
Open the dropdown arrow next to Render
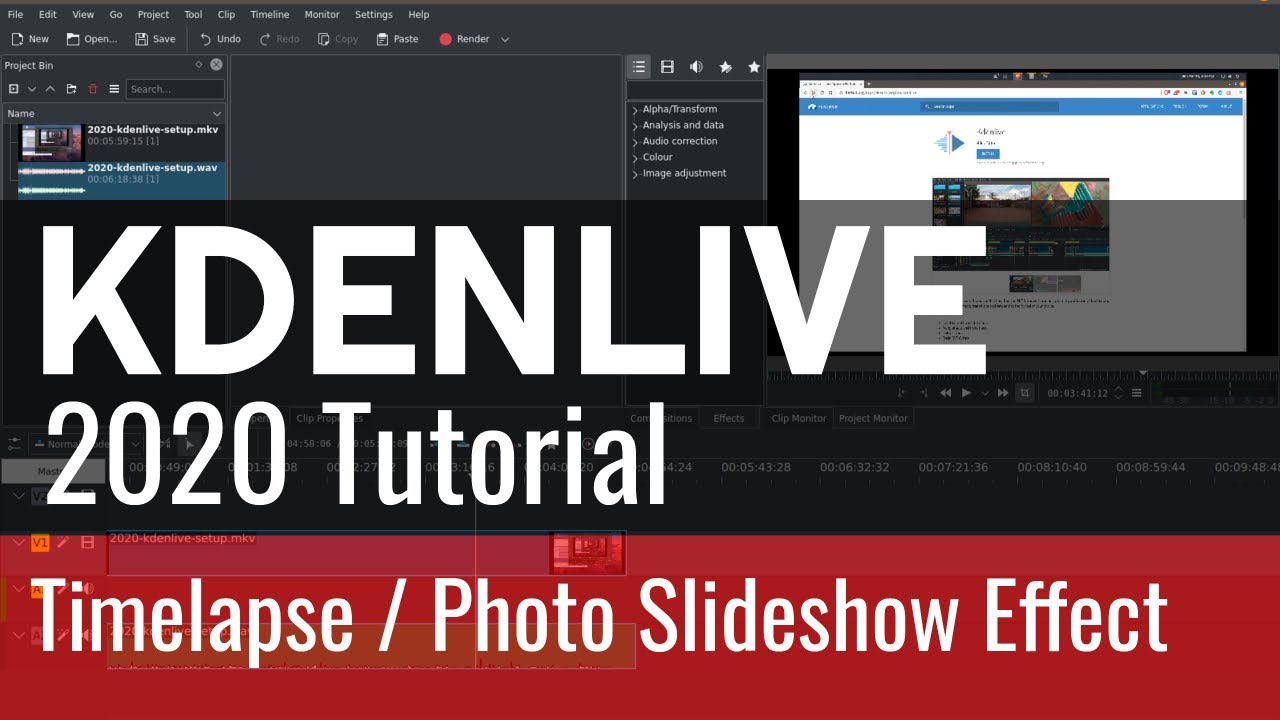point(505,40)
